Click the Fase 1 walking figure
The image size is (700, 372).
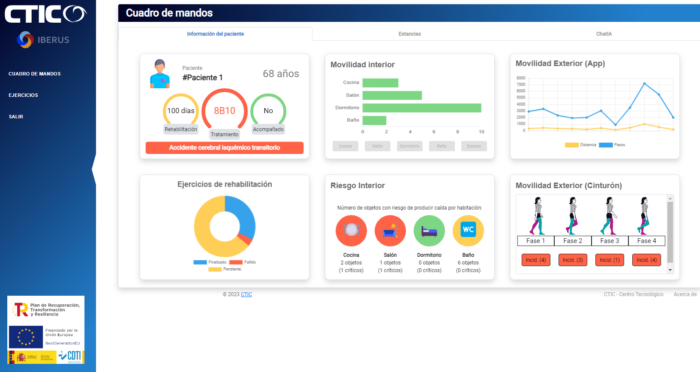pos(537,216)
